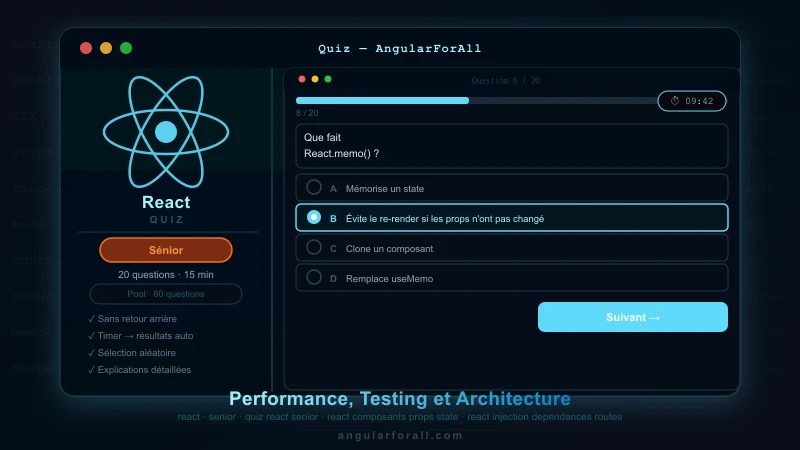Click the yellow minimize dot of outer window
The height and width of the screenshot is (450, 800).
(106, 48)
